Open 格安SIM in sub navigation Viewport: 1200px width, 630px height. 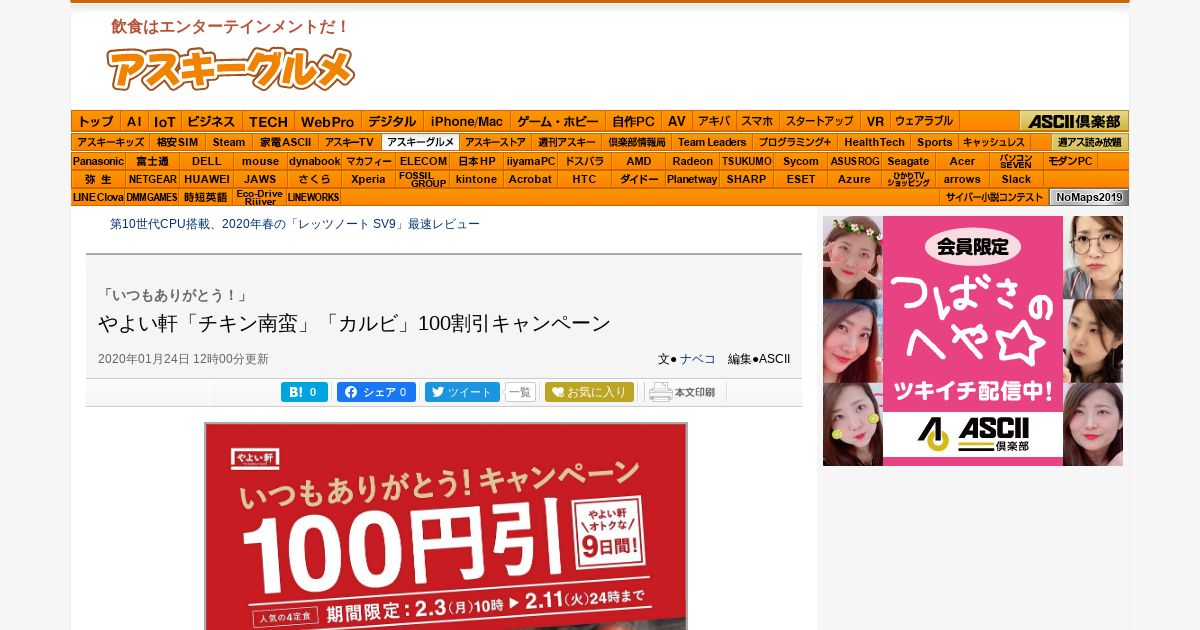pos(178,142)
